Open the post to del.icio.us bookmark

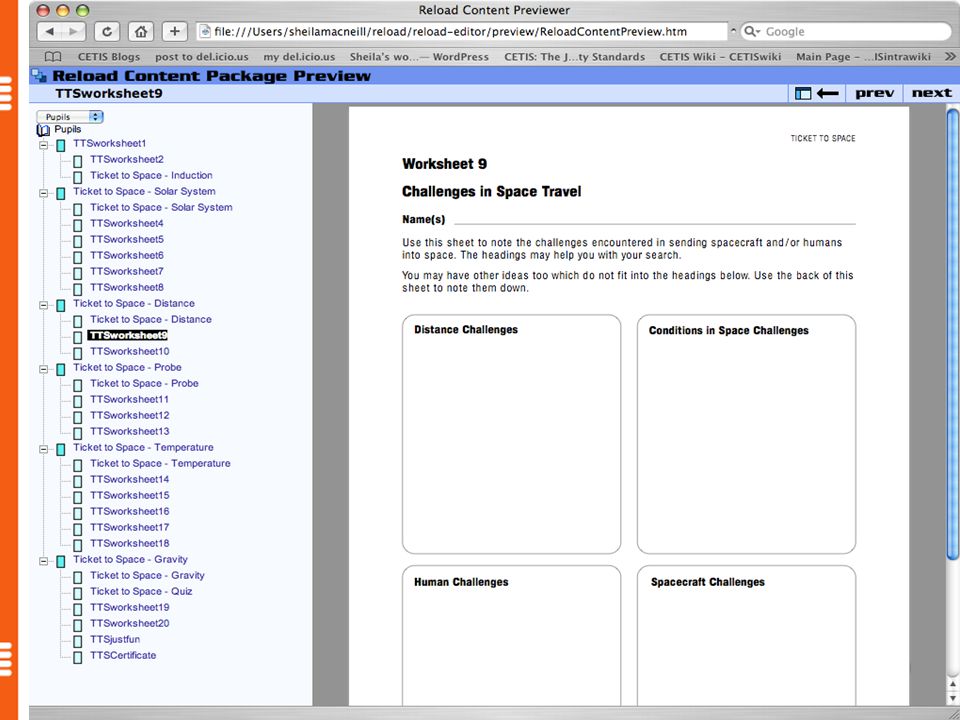[x=202, y=57]
